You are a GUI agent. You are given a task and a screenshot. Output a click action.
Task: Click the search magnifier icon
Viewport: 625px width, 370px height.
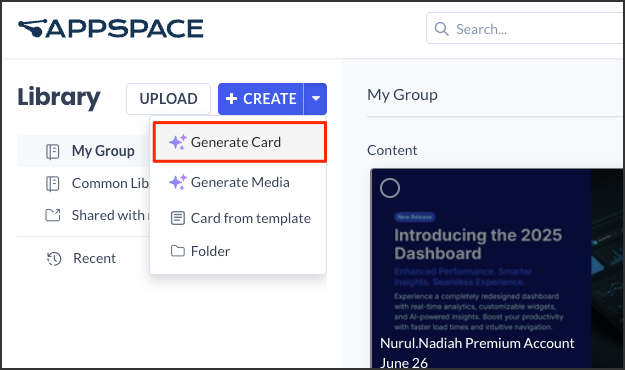point(441,29)
